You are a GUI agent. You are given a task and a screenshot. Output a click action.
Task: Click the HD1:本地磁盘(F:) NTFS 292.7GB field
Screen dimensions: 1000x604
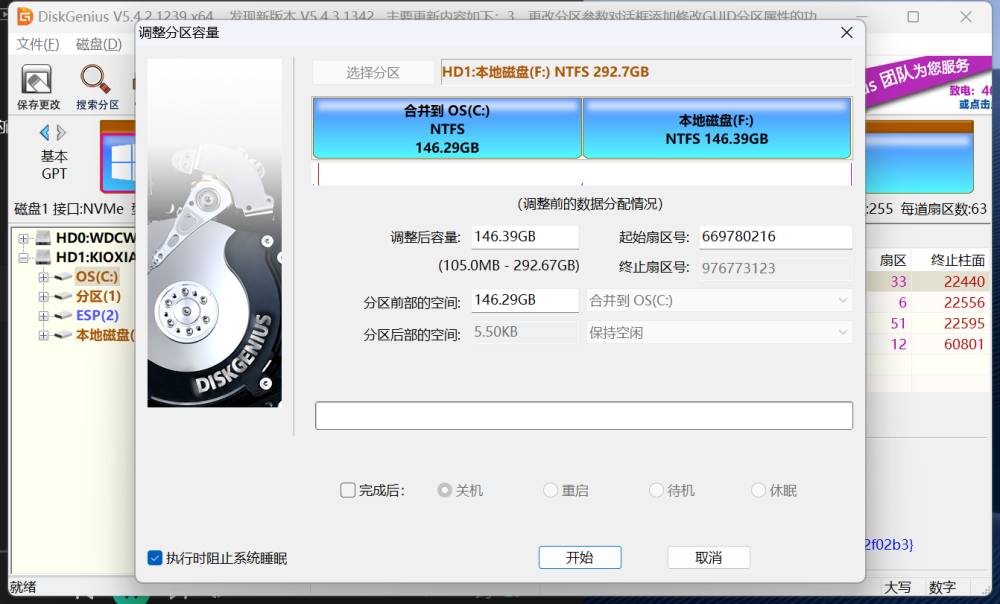tap(647, 72)
